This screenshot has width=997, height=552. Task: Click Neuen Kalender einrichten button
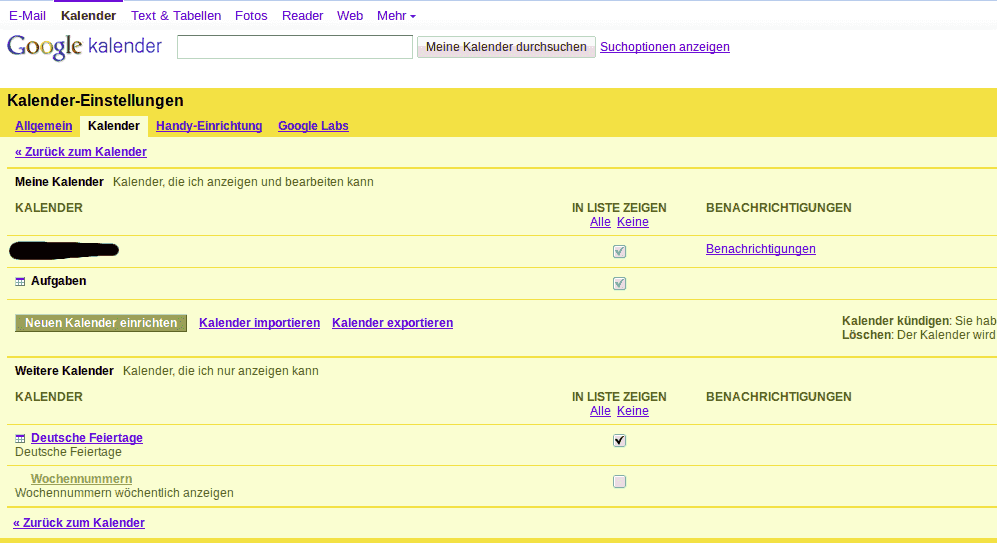[101, 323]
